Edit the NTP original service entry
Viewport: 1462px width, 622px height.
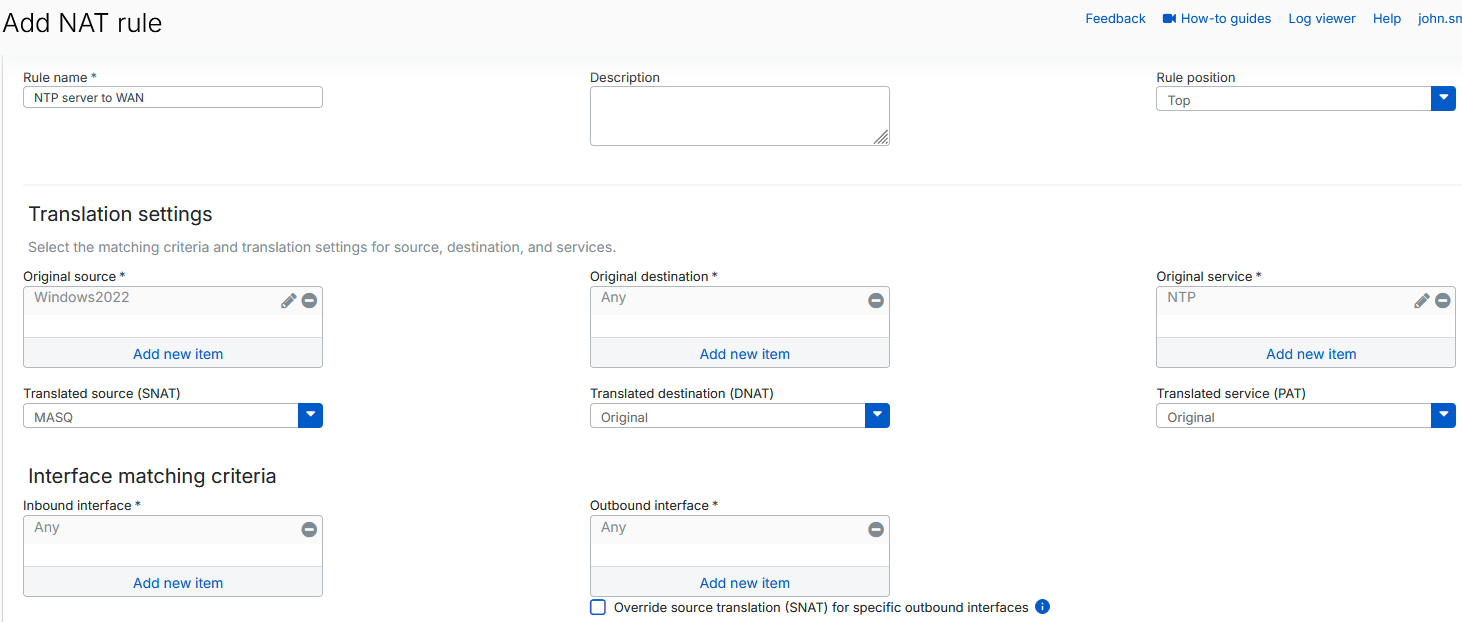tap(1422, 300)
